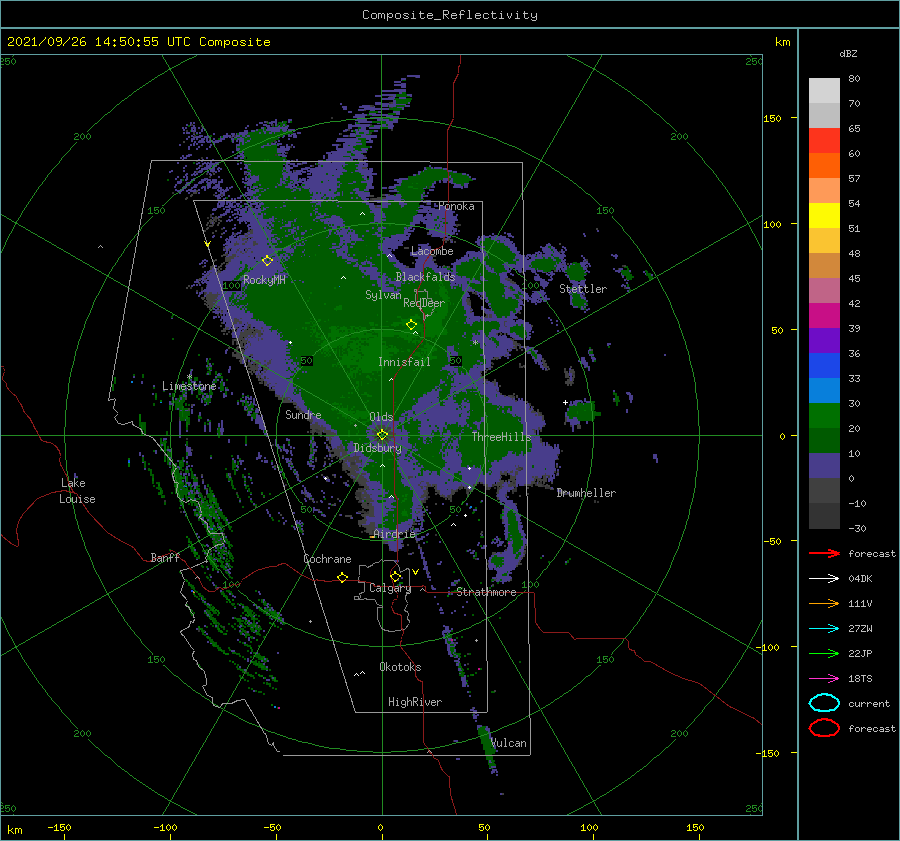Select the yellow 54 dBZ color swatch

824,215
